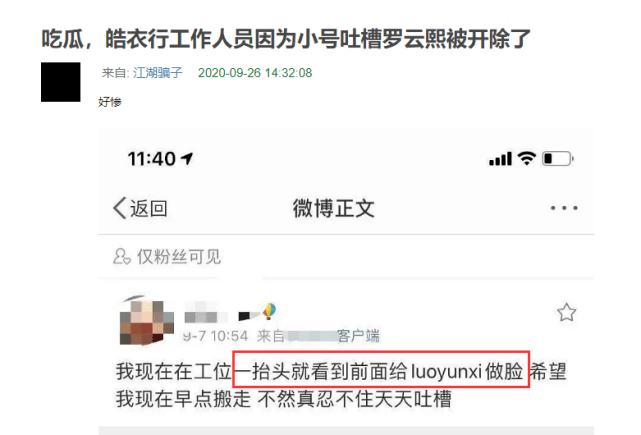Tap the Wi-Fi signal icon
The height and width of the screenshot is (435, 641).
click(x=527, y=158)
